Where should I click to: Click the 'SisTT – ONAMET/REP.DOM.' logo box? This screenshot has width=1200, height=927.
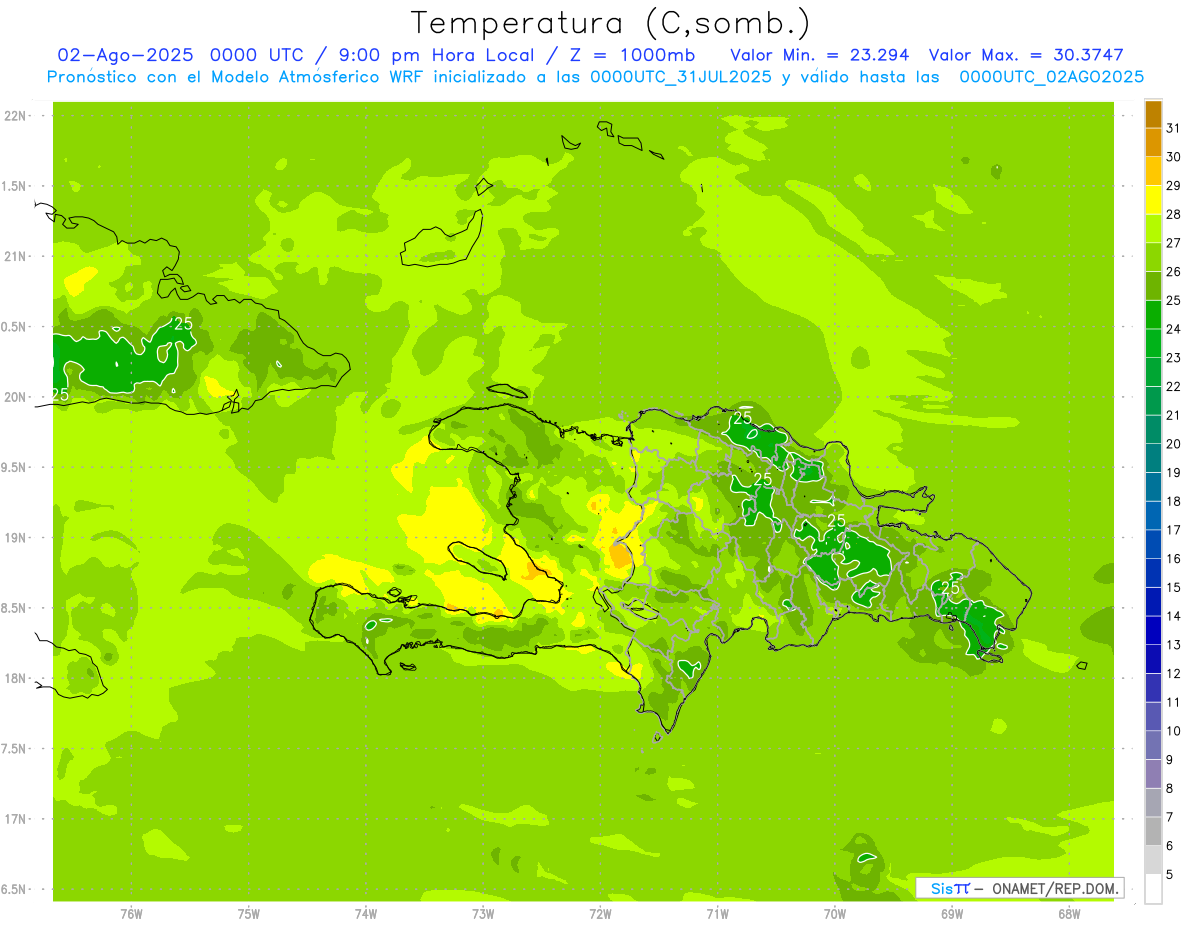pyautogui.click(x=1019, y=888)
